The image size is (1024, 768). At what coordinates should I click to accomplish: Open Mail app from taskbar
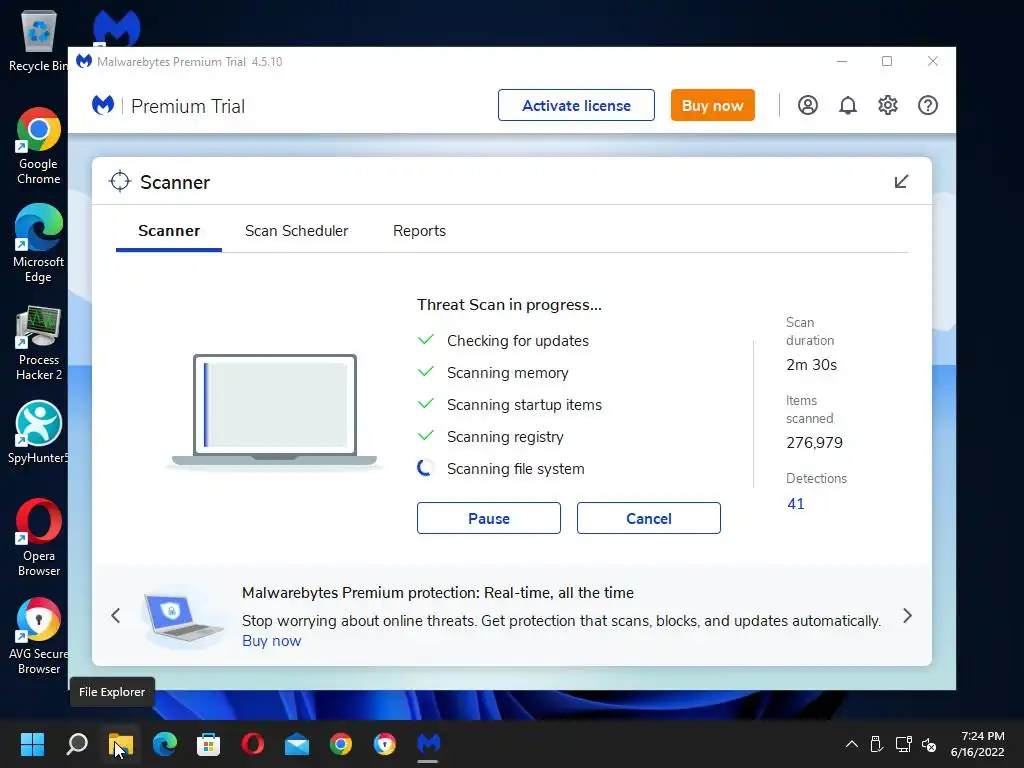pyautogui.click(x=296, y=744)
